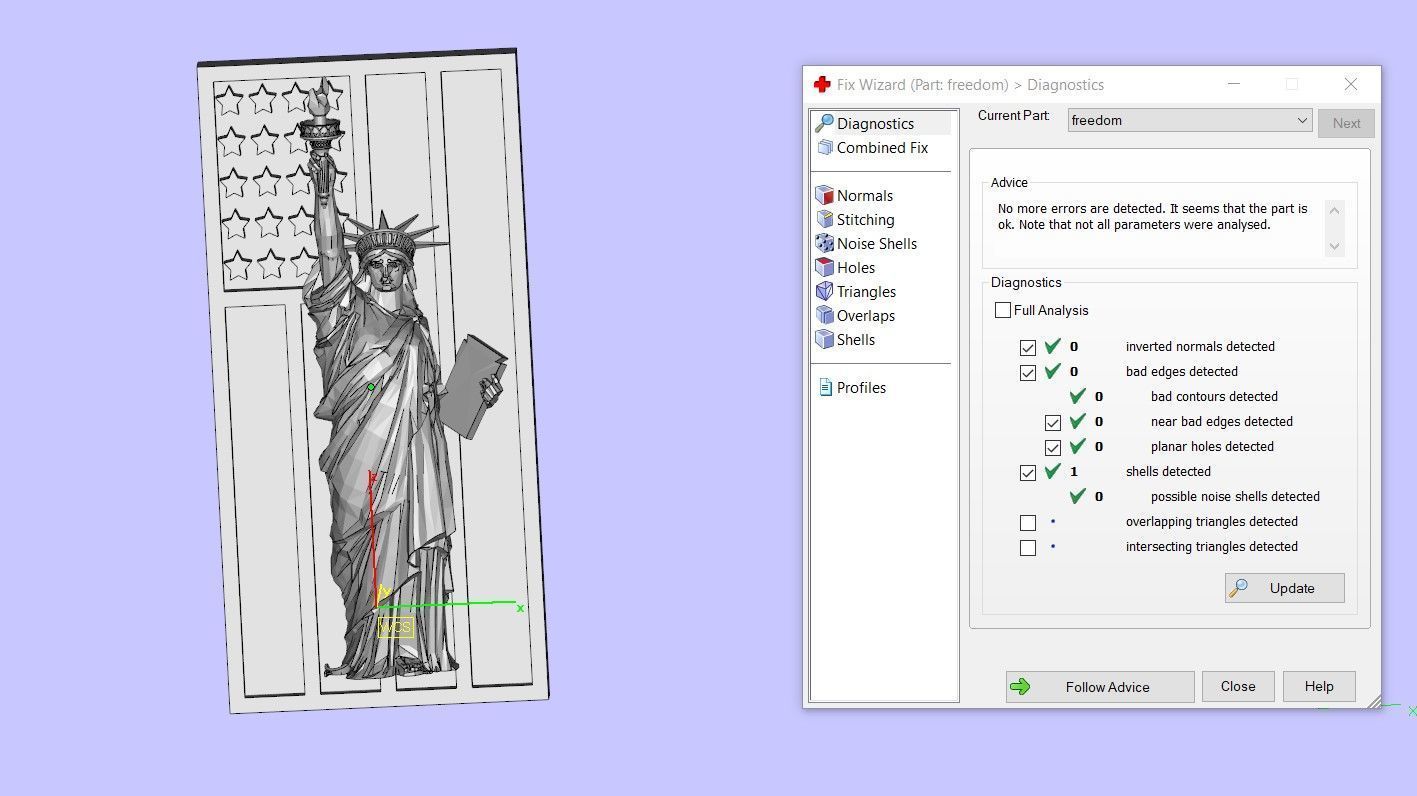This screenshot has height=796, width=1417.
Task: Click the Close button
Action: pos(1238,686)
